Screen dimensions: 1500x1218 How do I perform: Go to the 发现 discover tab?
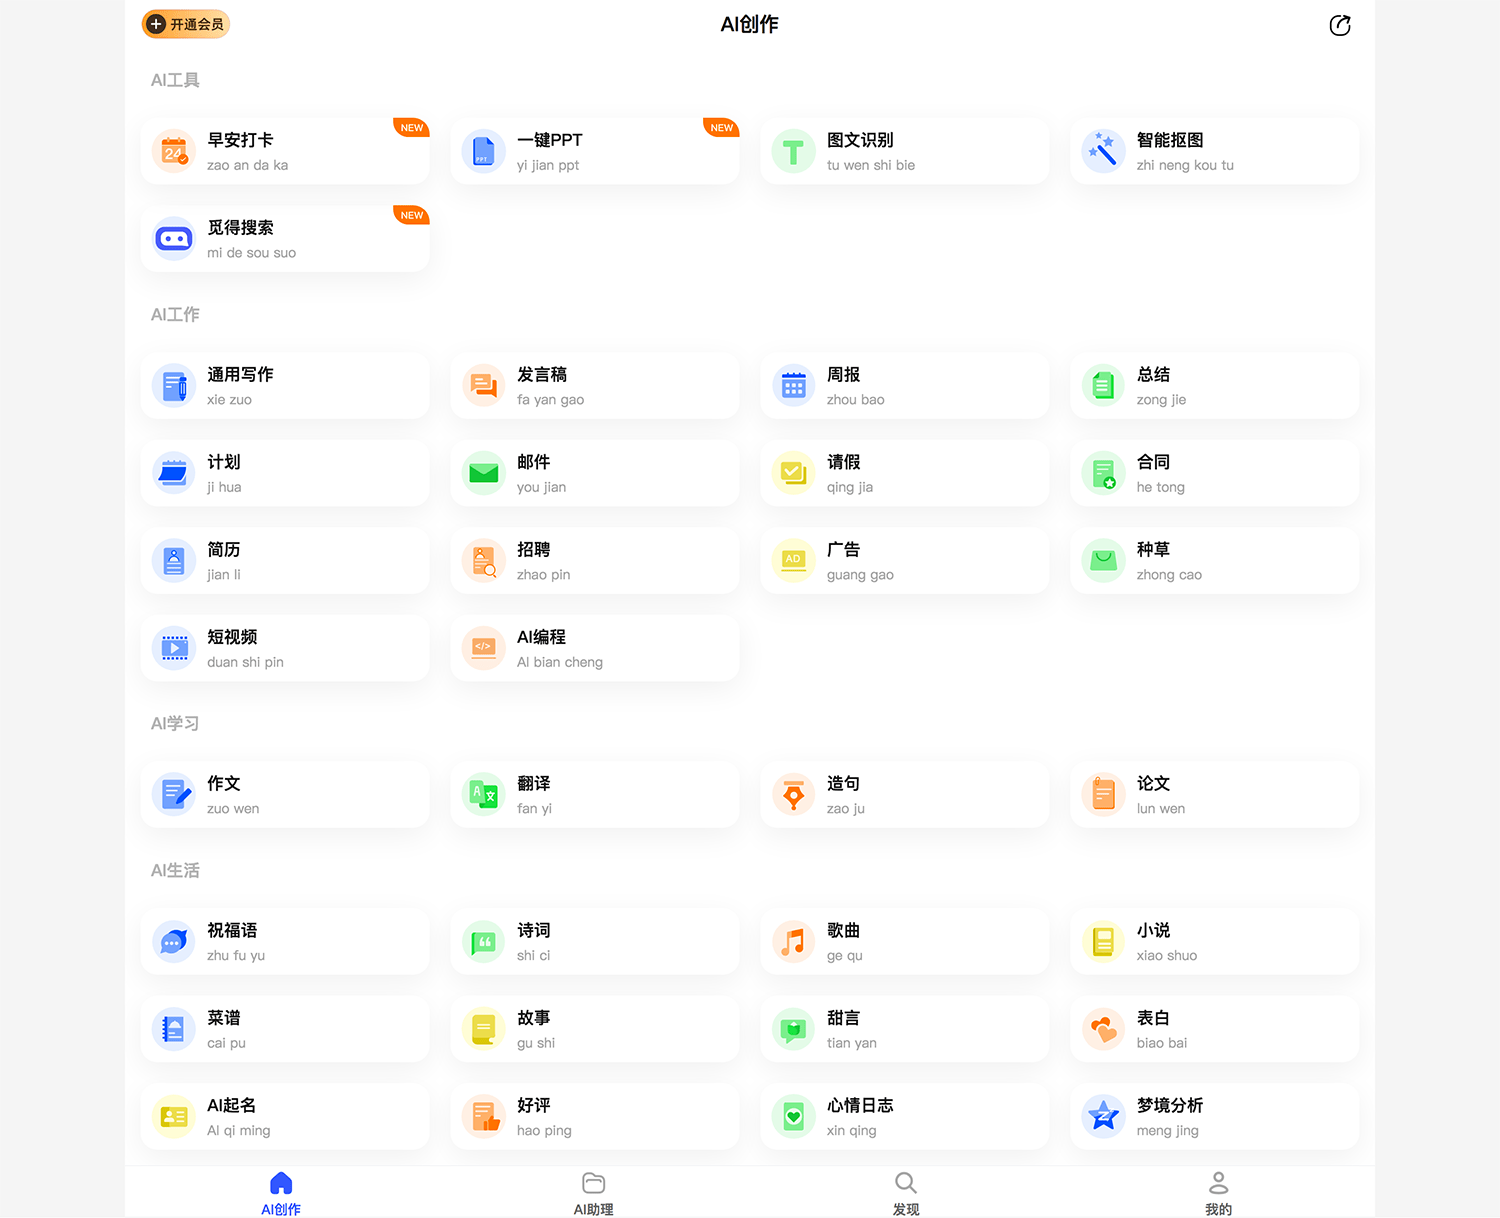pyautogui.click(x=906, y=1193)
